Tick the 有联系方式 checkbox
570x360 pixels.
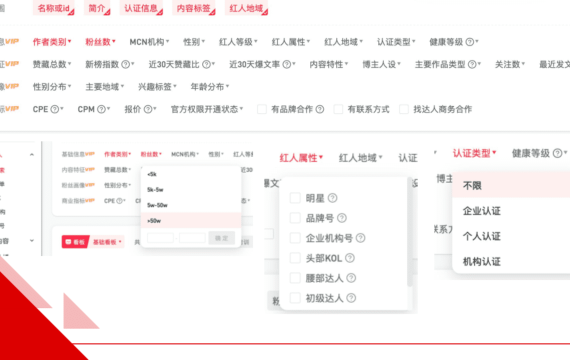point(338,109)
